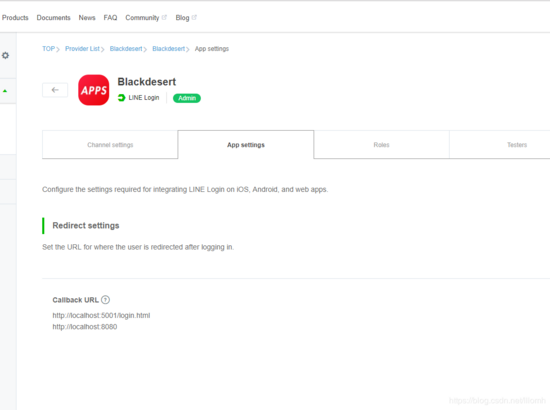The height and width of the screenshot is (410, 550).
Task: Open the Roles tab
Action: click(381, 145)
